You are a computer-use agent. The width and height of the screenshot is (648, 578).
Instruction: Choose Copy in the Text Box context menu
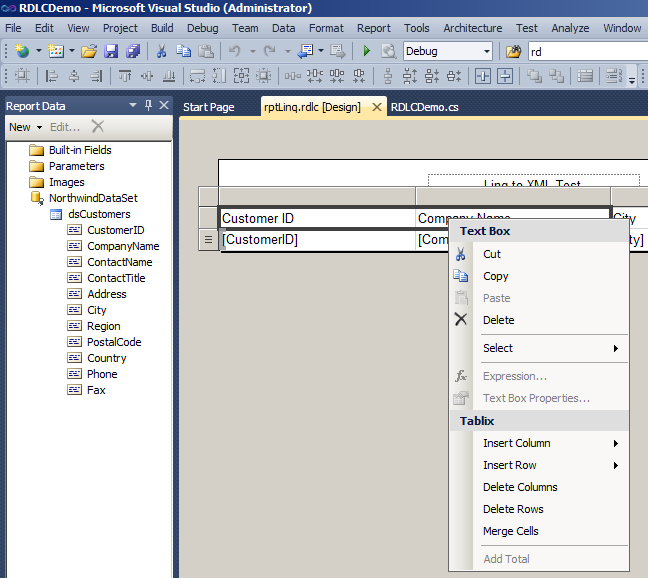[496, 276]
